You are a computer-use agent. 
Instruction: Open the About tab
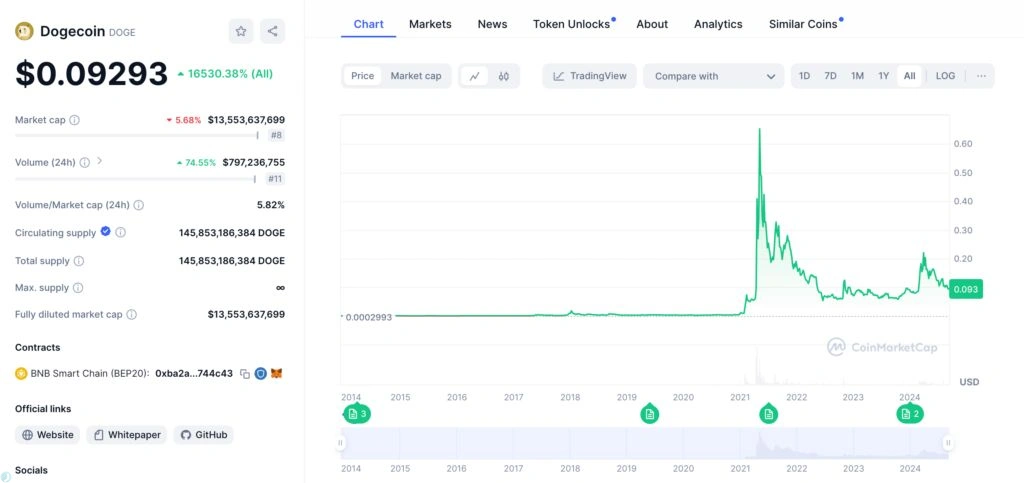[x=652, y=24]
